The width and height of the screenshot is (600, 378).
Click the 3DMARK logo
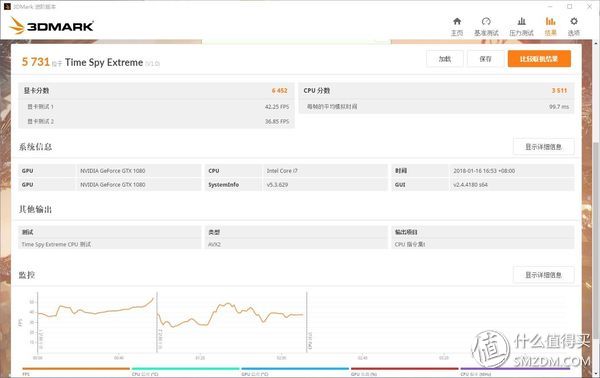52,26
